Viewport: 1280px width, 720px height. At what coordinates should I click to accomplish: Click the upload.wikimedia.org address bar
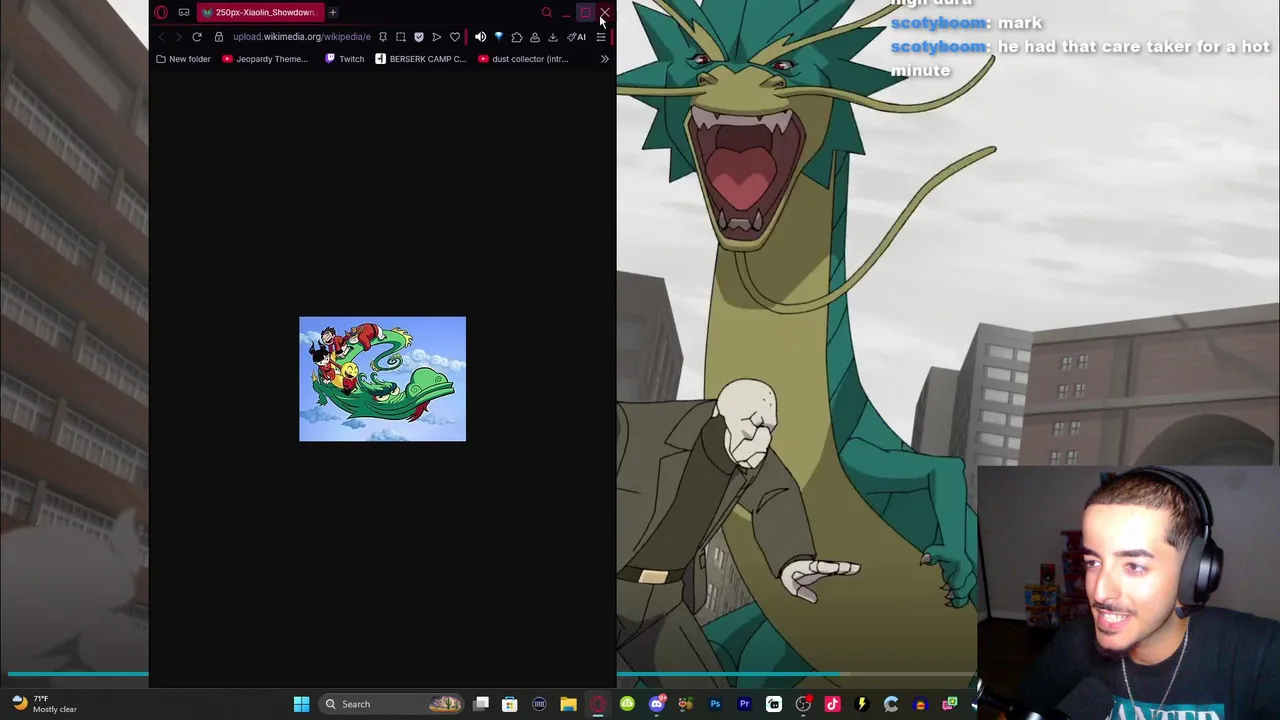point(301,37)
